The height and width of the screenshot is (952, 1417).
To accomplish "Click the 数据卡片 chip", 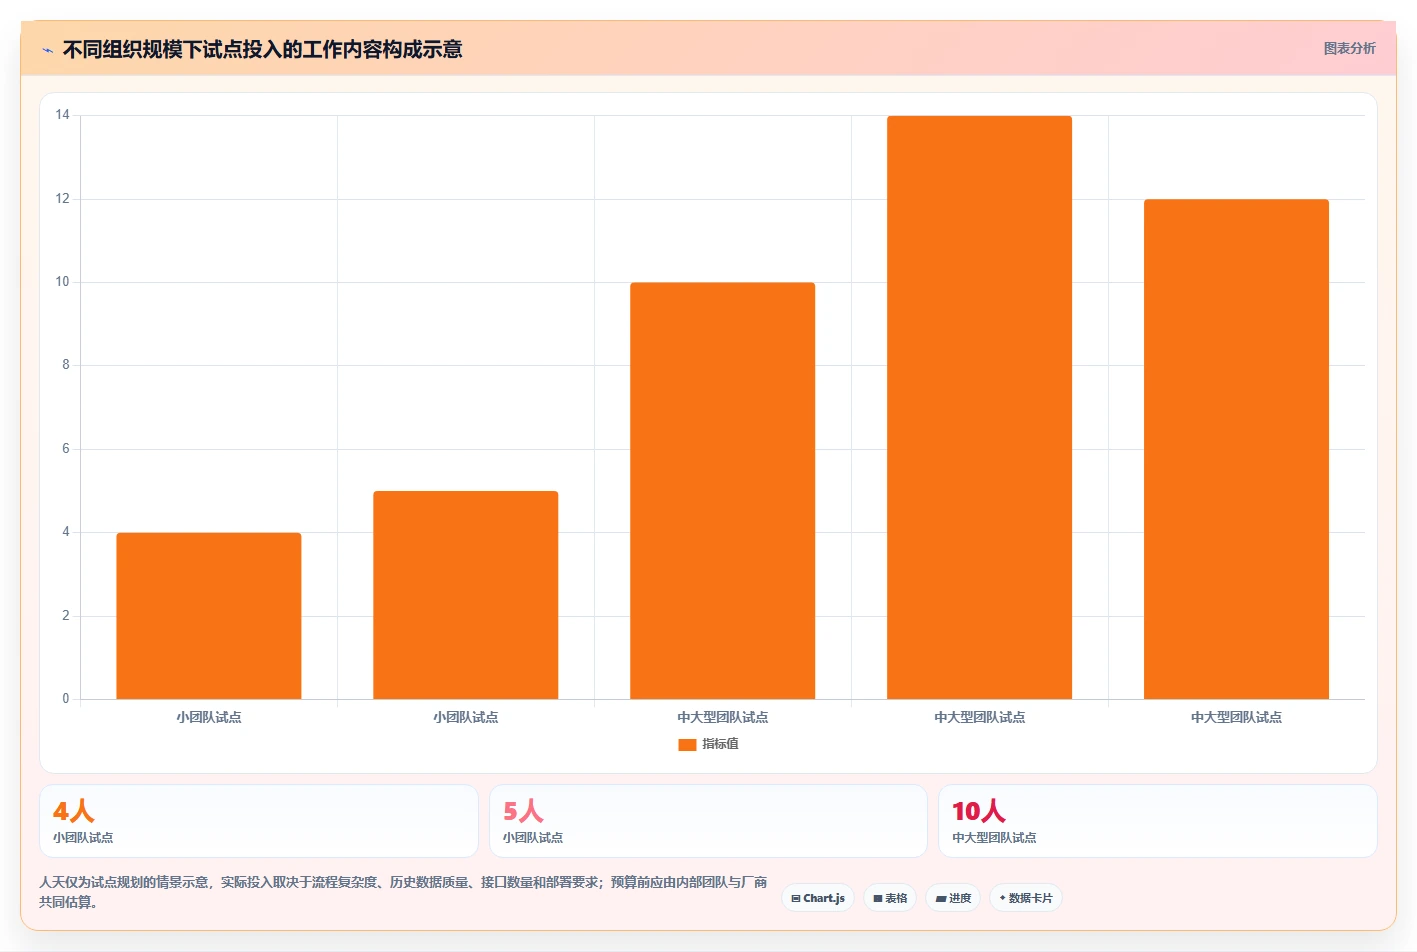I will click(1025, 898).
